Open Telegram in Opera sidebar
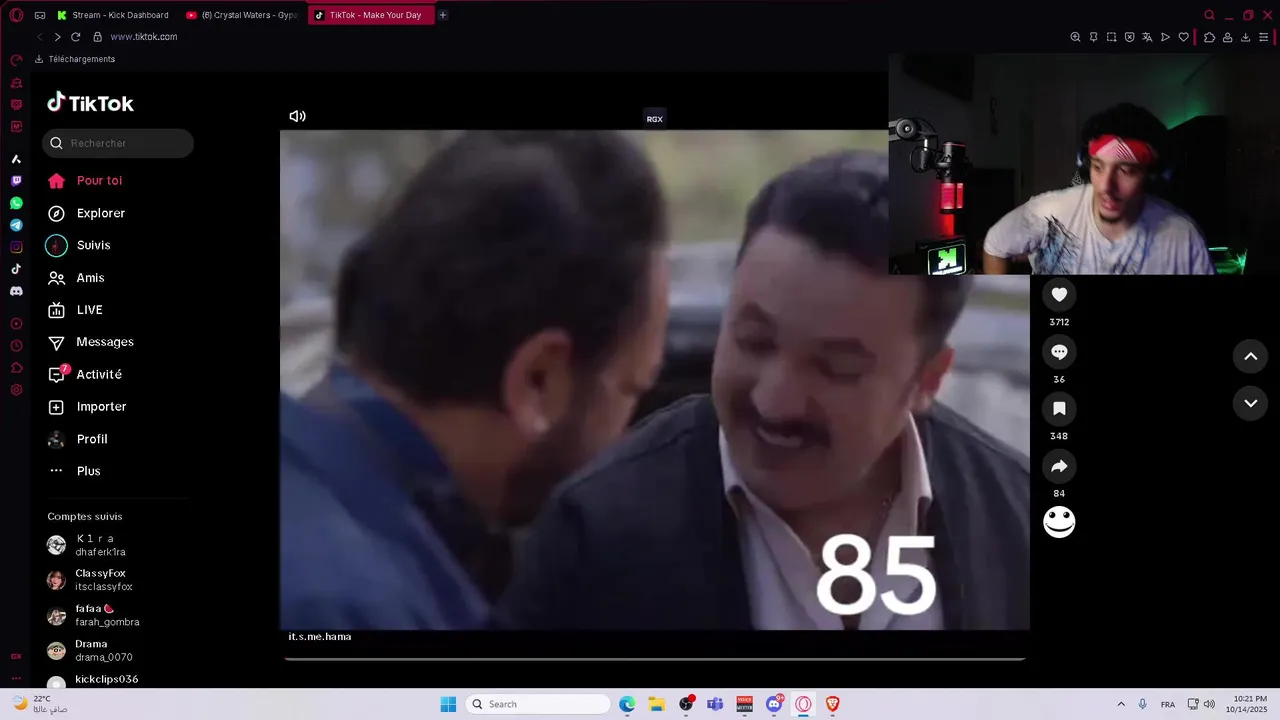Viewport: 1280px width, 720px height. (x=16, y=225)
